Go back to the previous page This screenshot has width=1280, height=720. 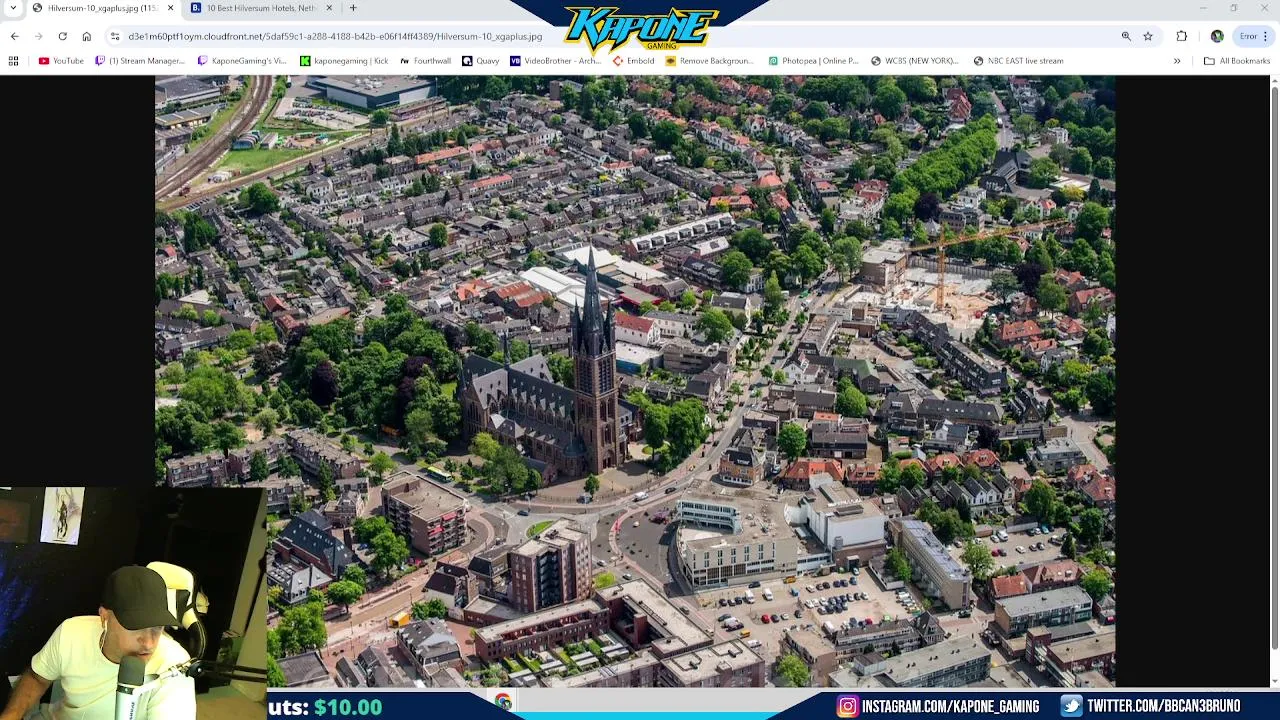pos(14,36)
